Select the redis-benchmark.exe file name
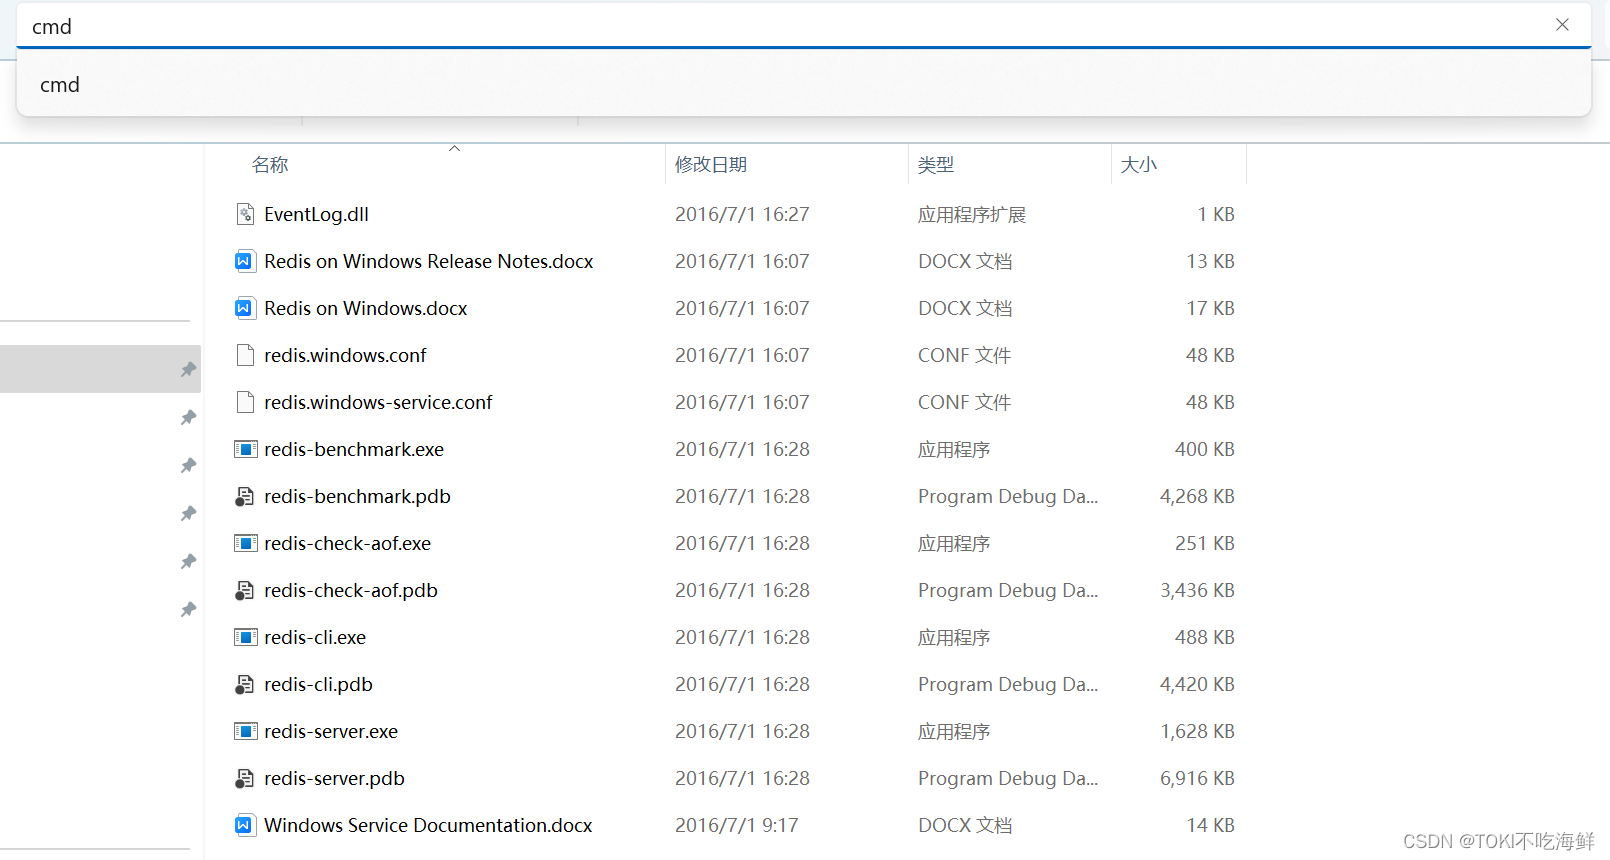Image resolution: width=1610 pixels, height=860 pixels. click(x=354, y=449)
